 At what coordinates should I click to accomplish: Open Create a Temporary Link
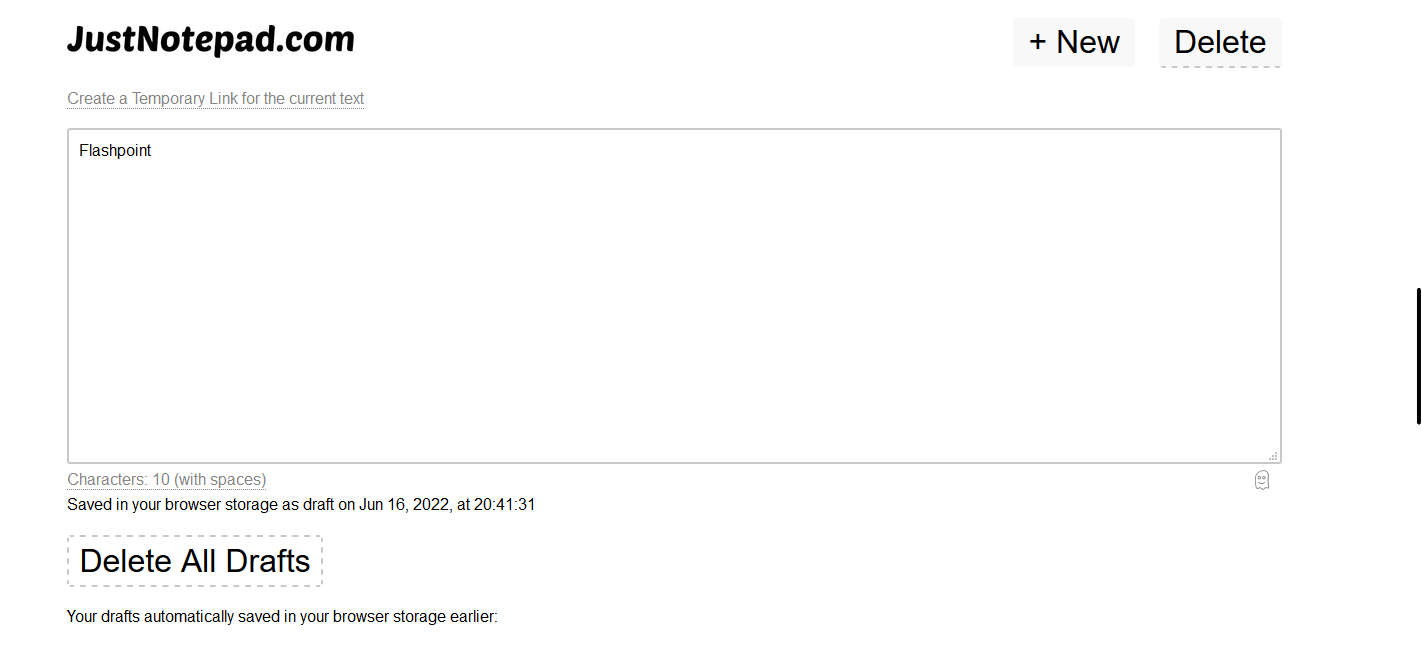click(x=216, y=99)
